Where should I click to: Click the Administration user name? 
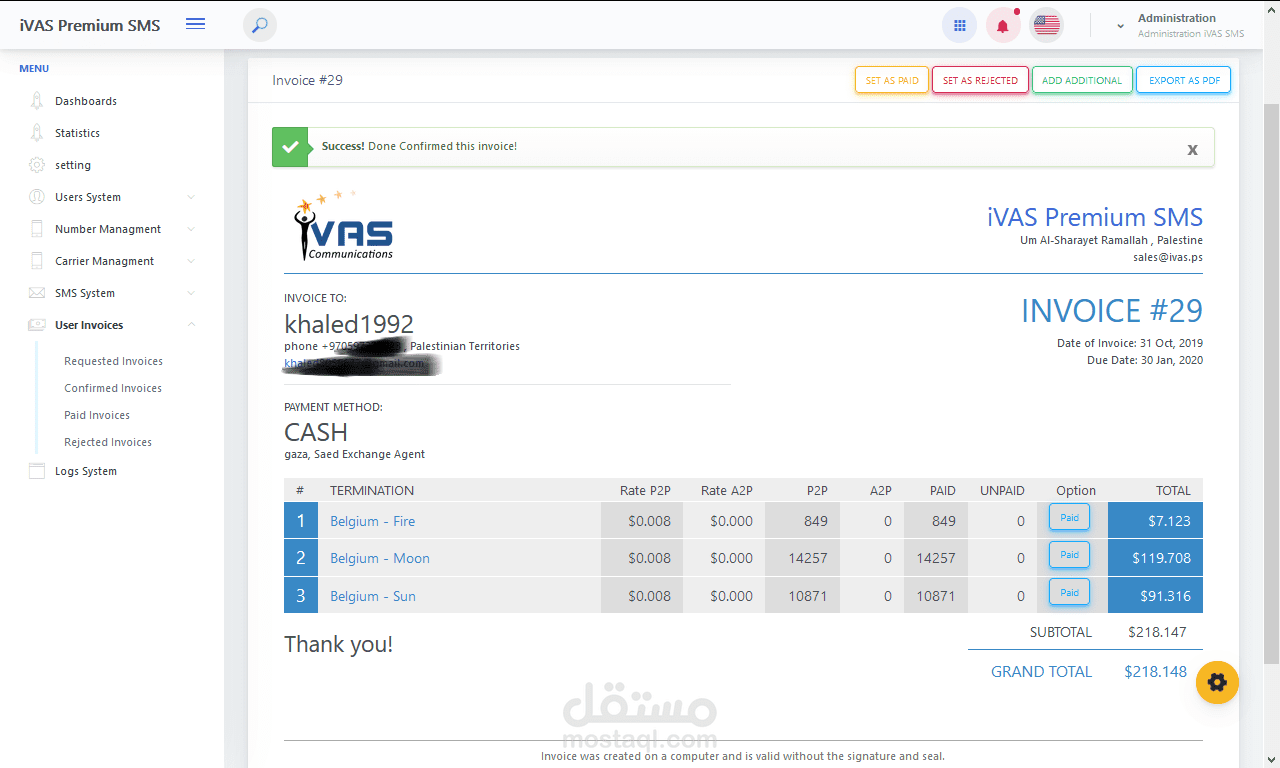[1177, 18]
